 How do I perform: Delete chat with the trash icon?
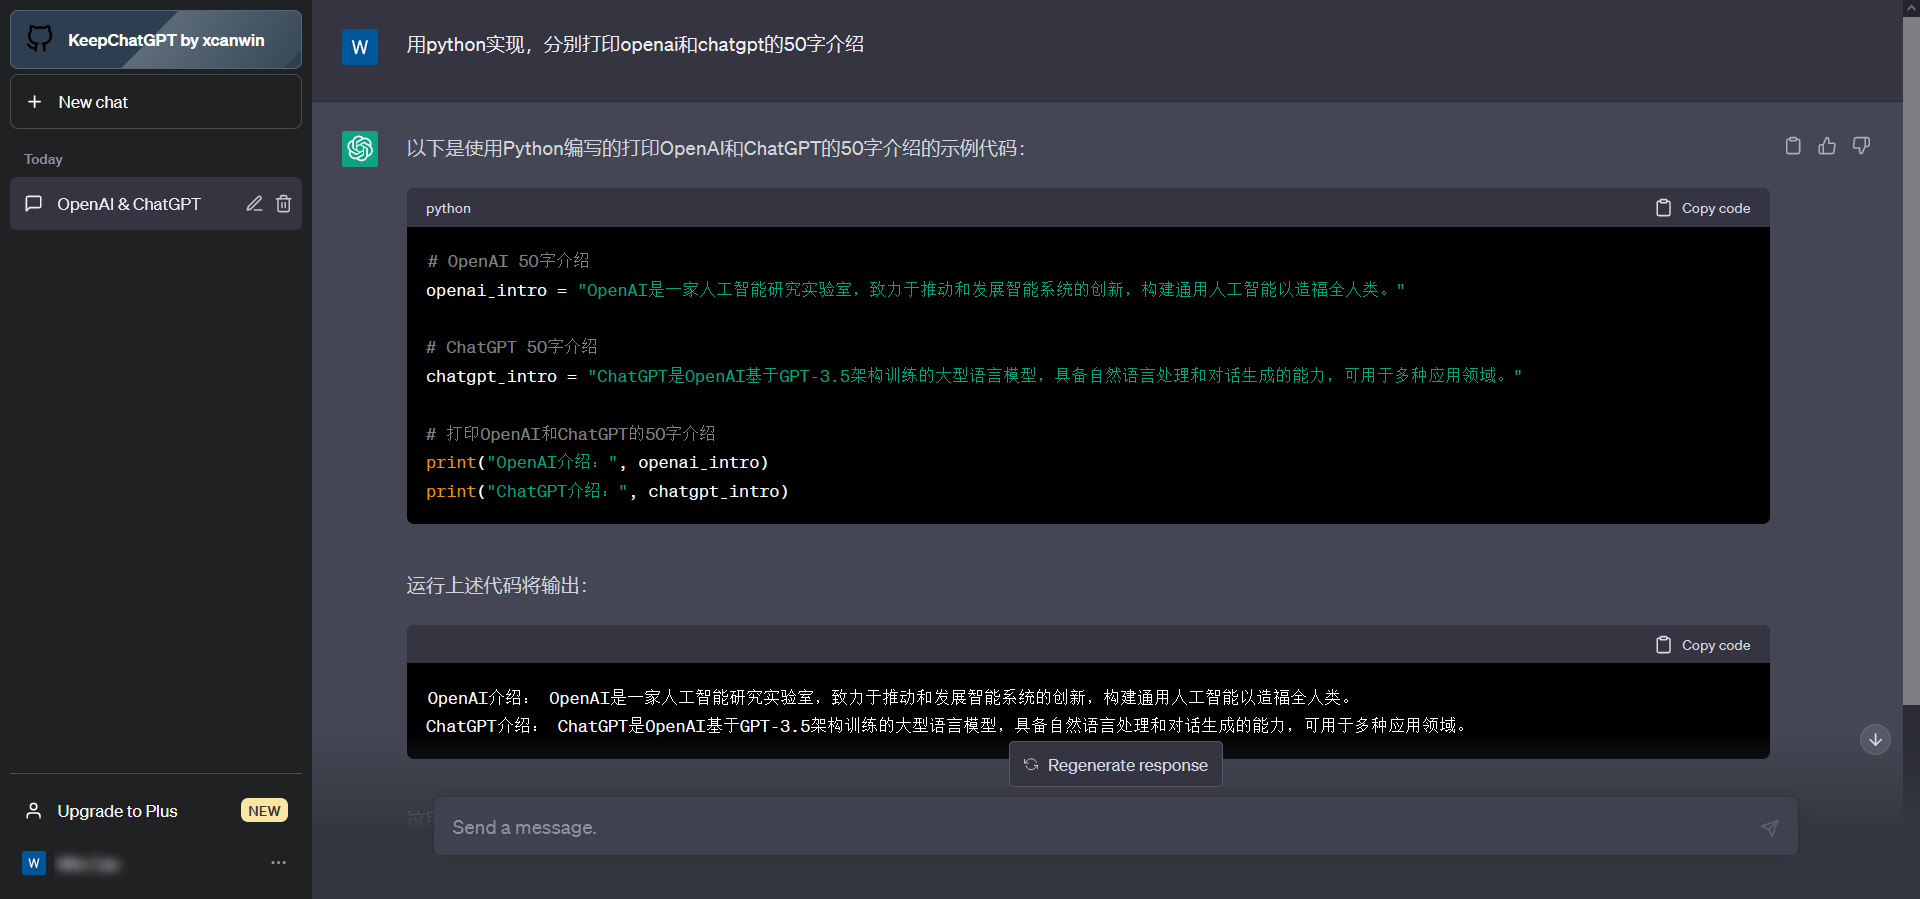coord(284,204)
